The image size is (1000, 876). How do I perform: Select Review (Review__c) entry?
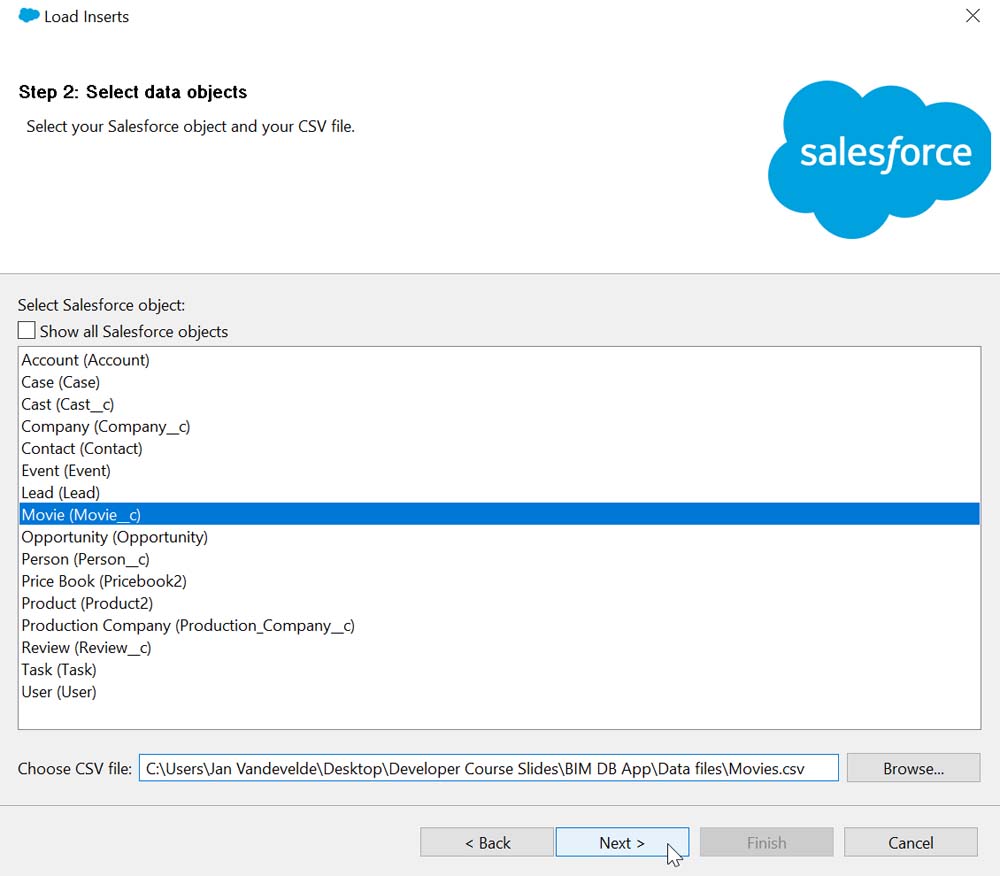pyautogui.click(x=87, y=647)
